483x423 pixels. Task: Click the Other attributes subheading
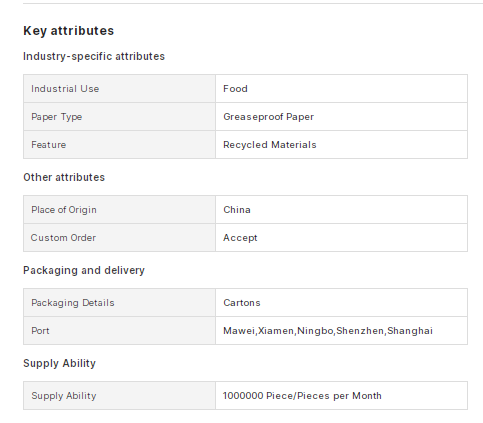point(64,177)
